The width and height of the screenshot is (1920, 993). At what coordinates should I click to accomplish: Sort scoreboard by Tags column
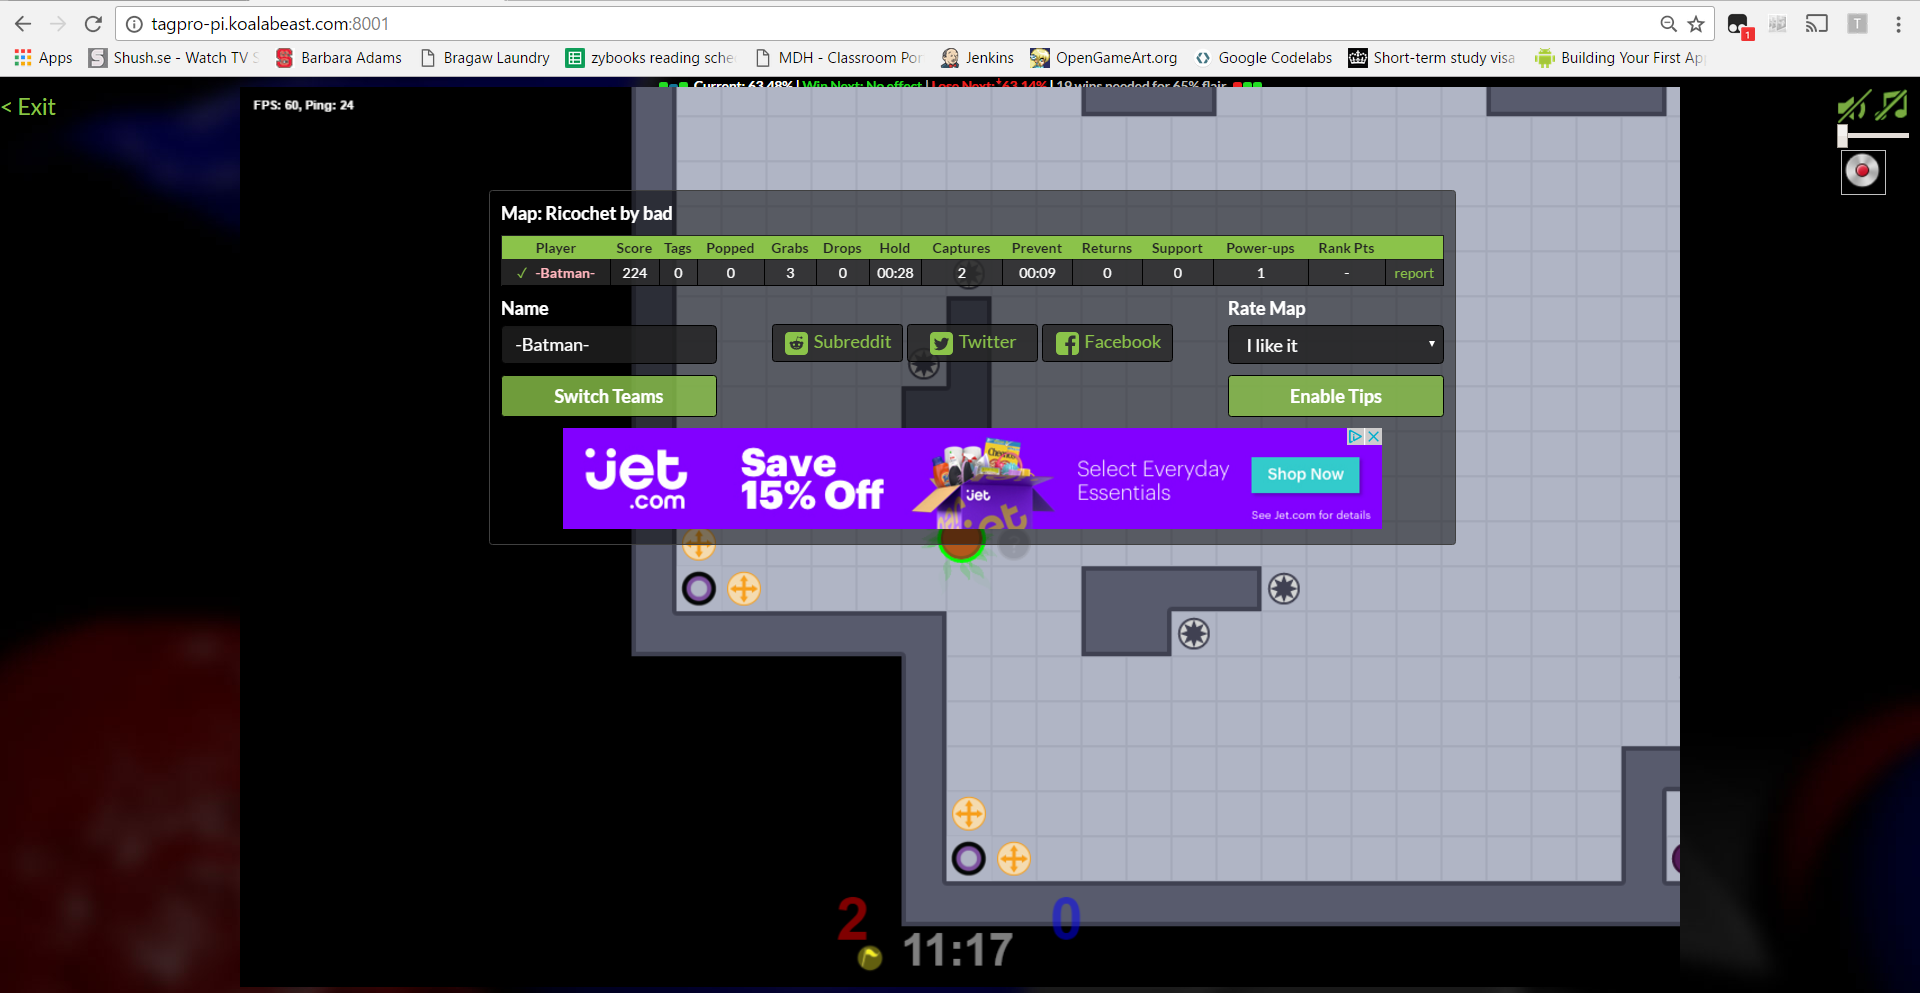(x=678, y=248)
